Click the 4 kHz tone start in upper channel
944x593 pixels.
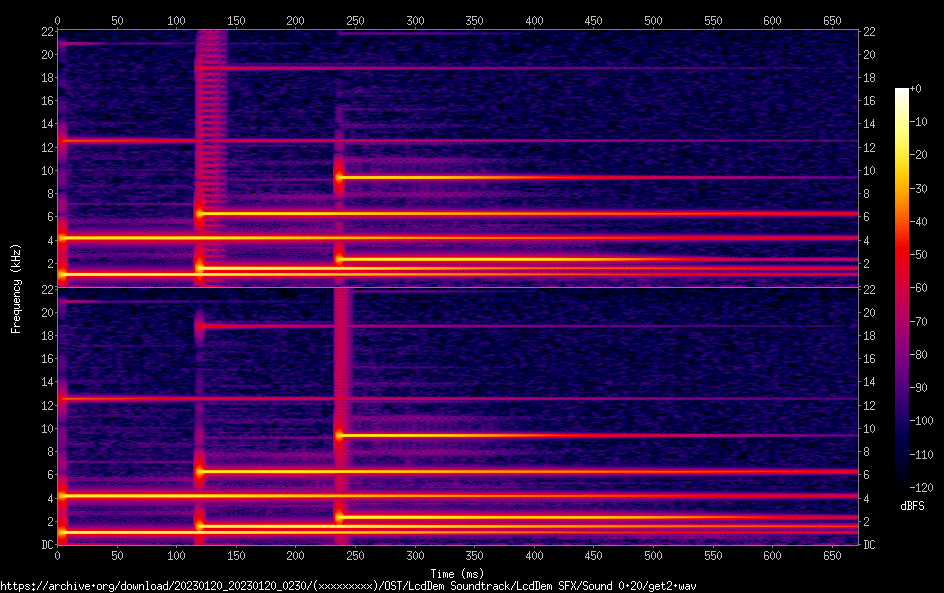click(x=62, y=238)
